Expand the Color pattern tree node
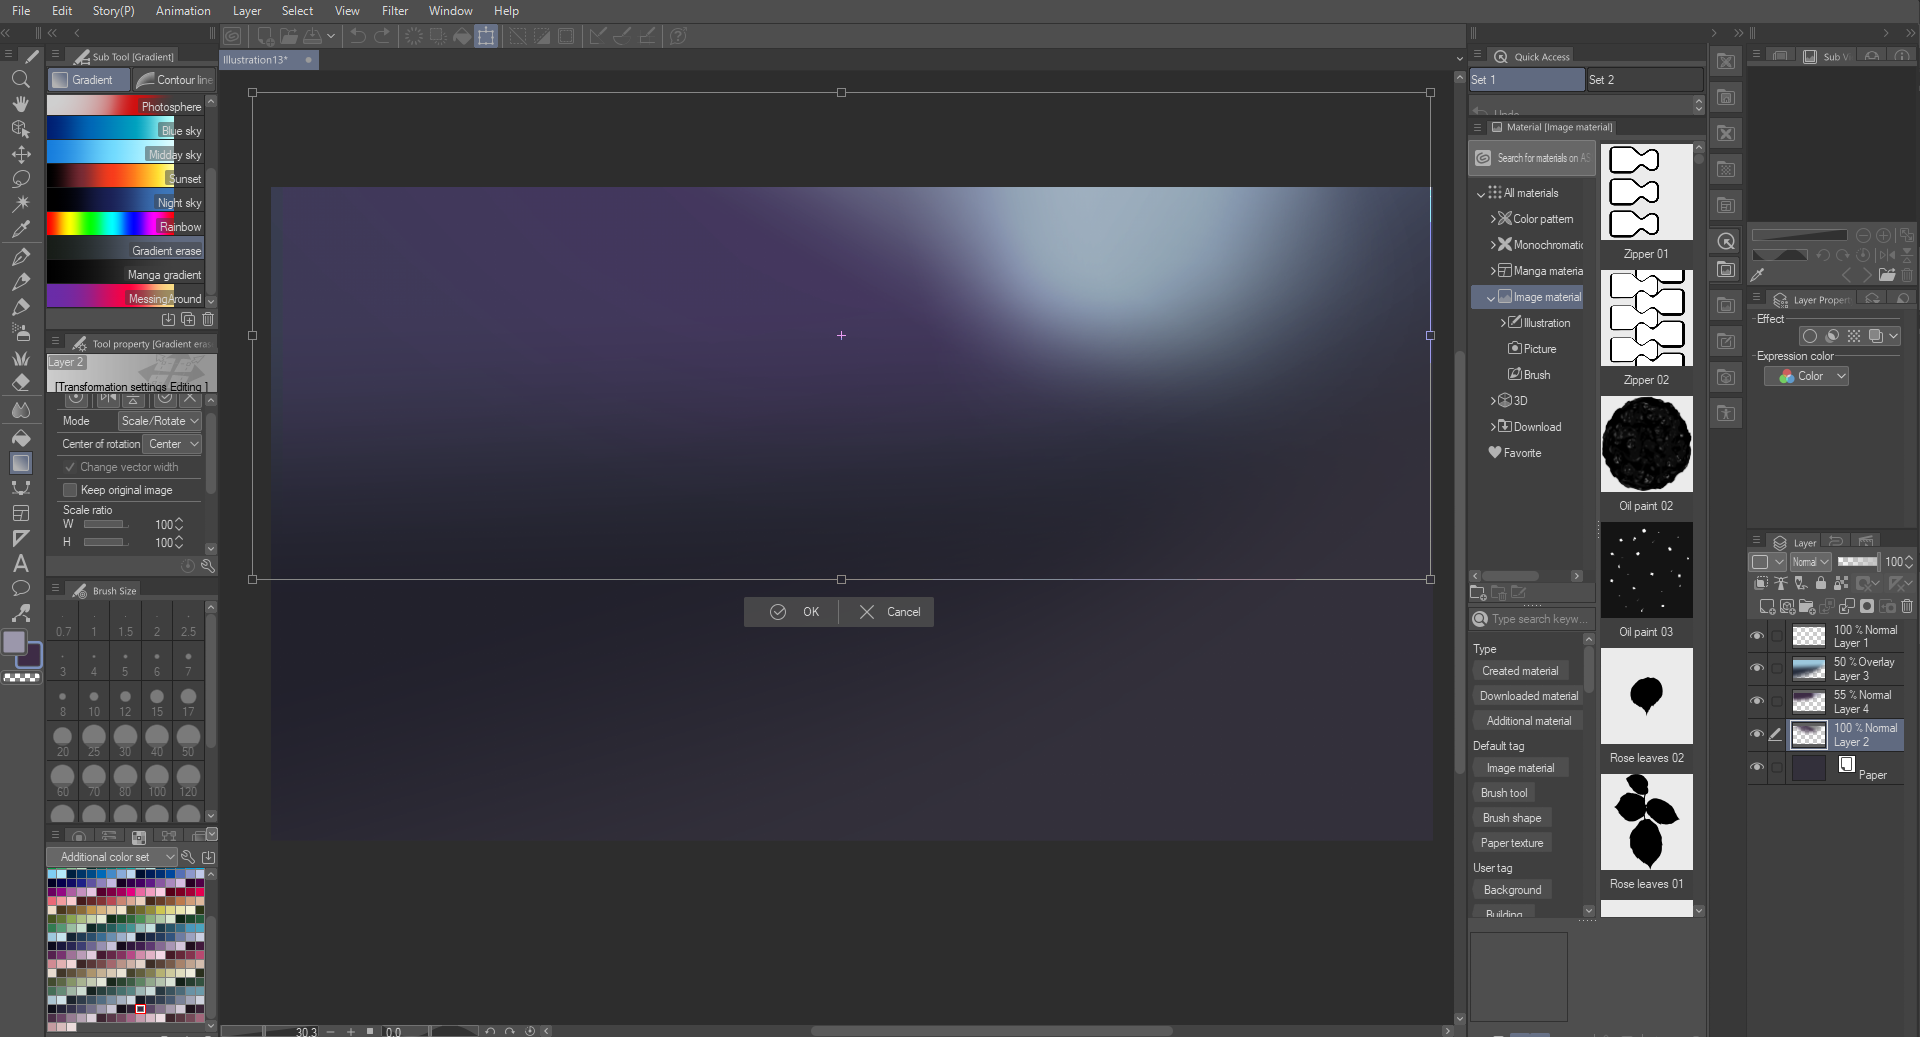The image size is (1920, 1037). pos(1494,219)
